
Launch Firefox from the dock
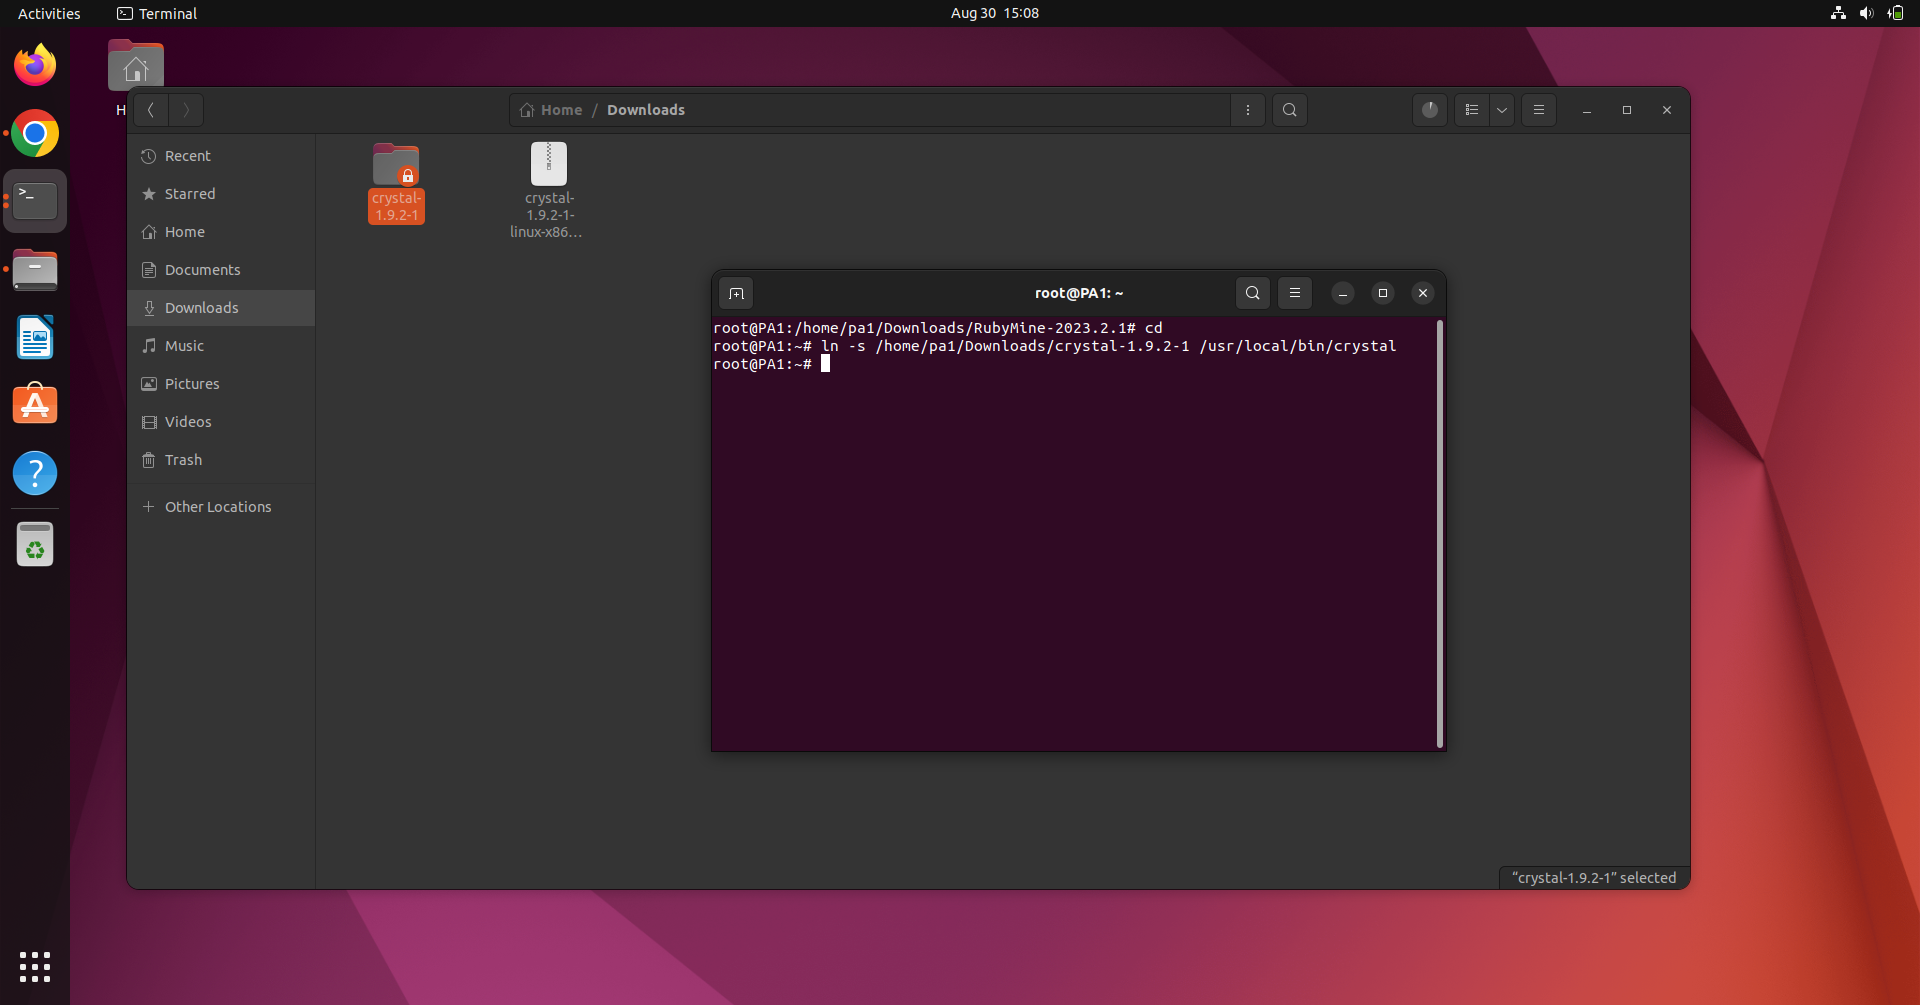(34, 64)
